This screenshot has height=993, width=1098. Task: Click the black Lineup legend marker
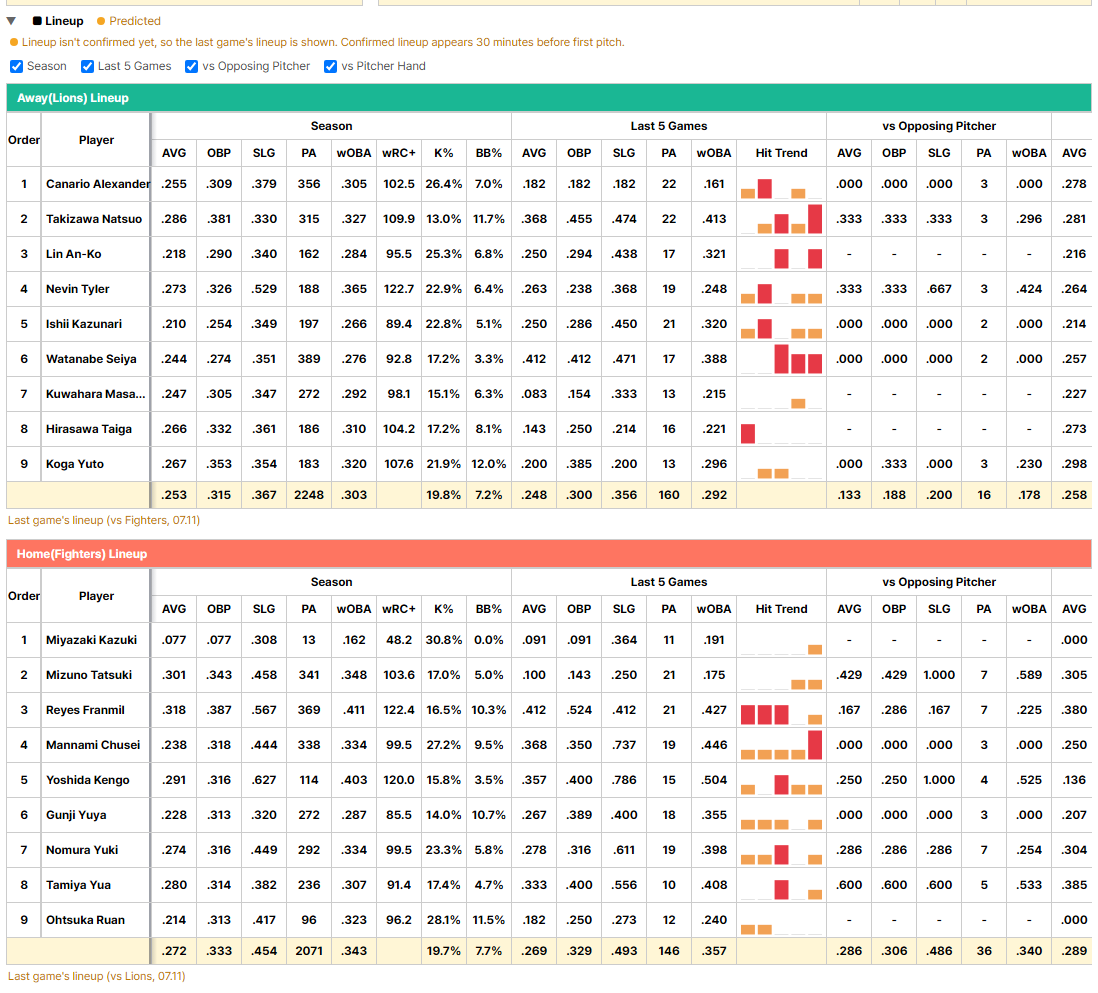click(37, 21)
